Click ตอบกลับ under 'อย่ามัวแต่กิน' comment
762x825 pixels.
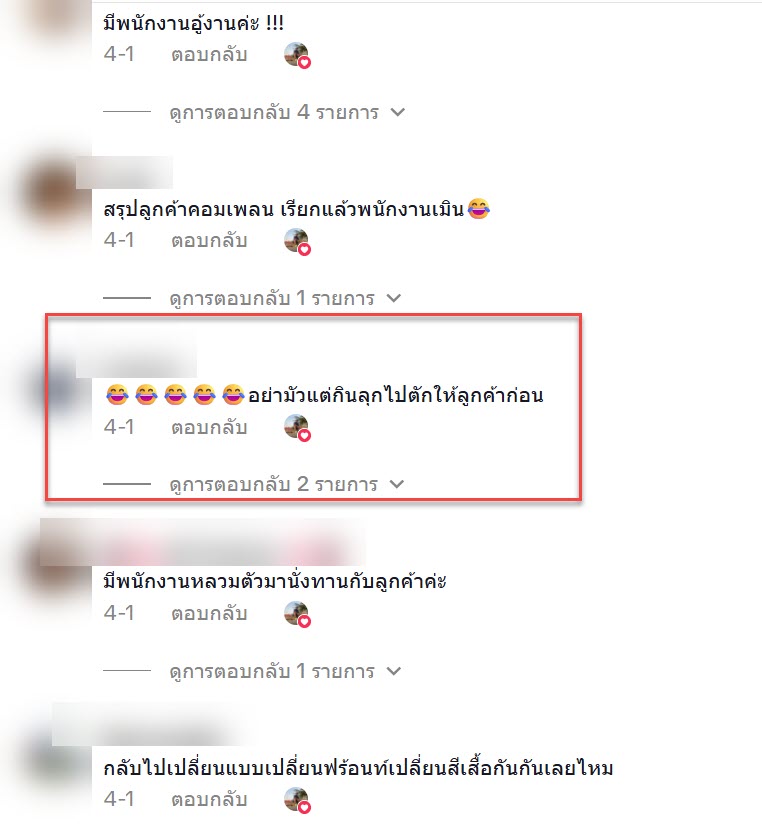pyautogui.click(x=209, y=427)
